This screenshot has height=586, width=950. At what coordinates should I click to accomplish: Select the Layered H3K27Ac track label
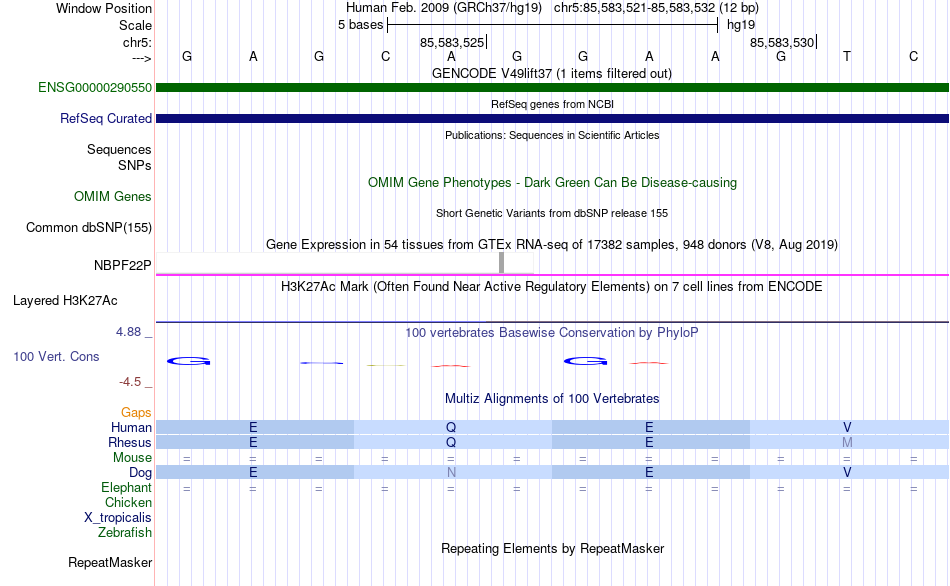65,301
